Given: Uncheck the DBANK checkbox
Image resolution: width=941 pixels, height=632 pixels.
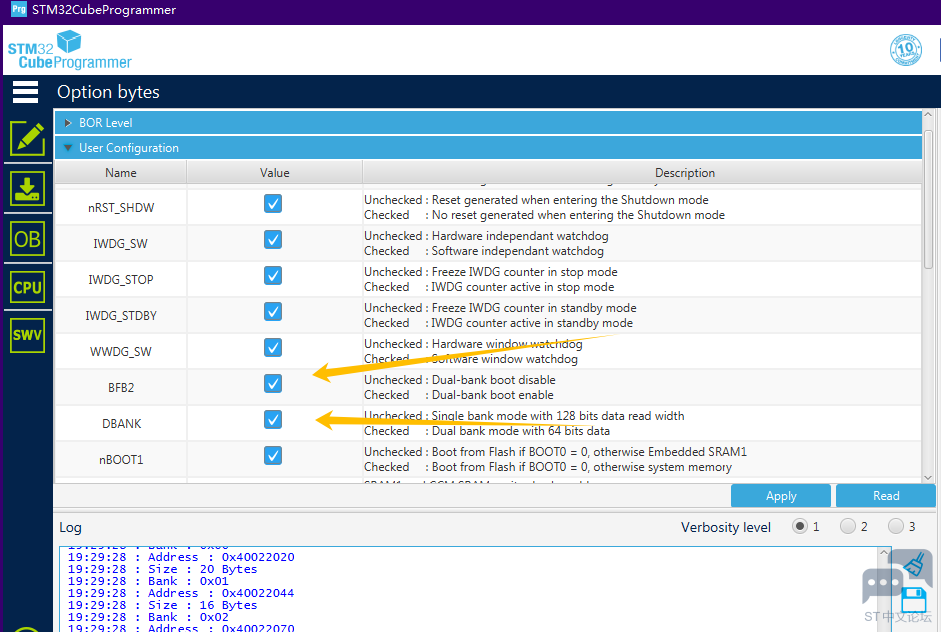Looking at the screenshot, I should click(273, 420).
